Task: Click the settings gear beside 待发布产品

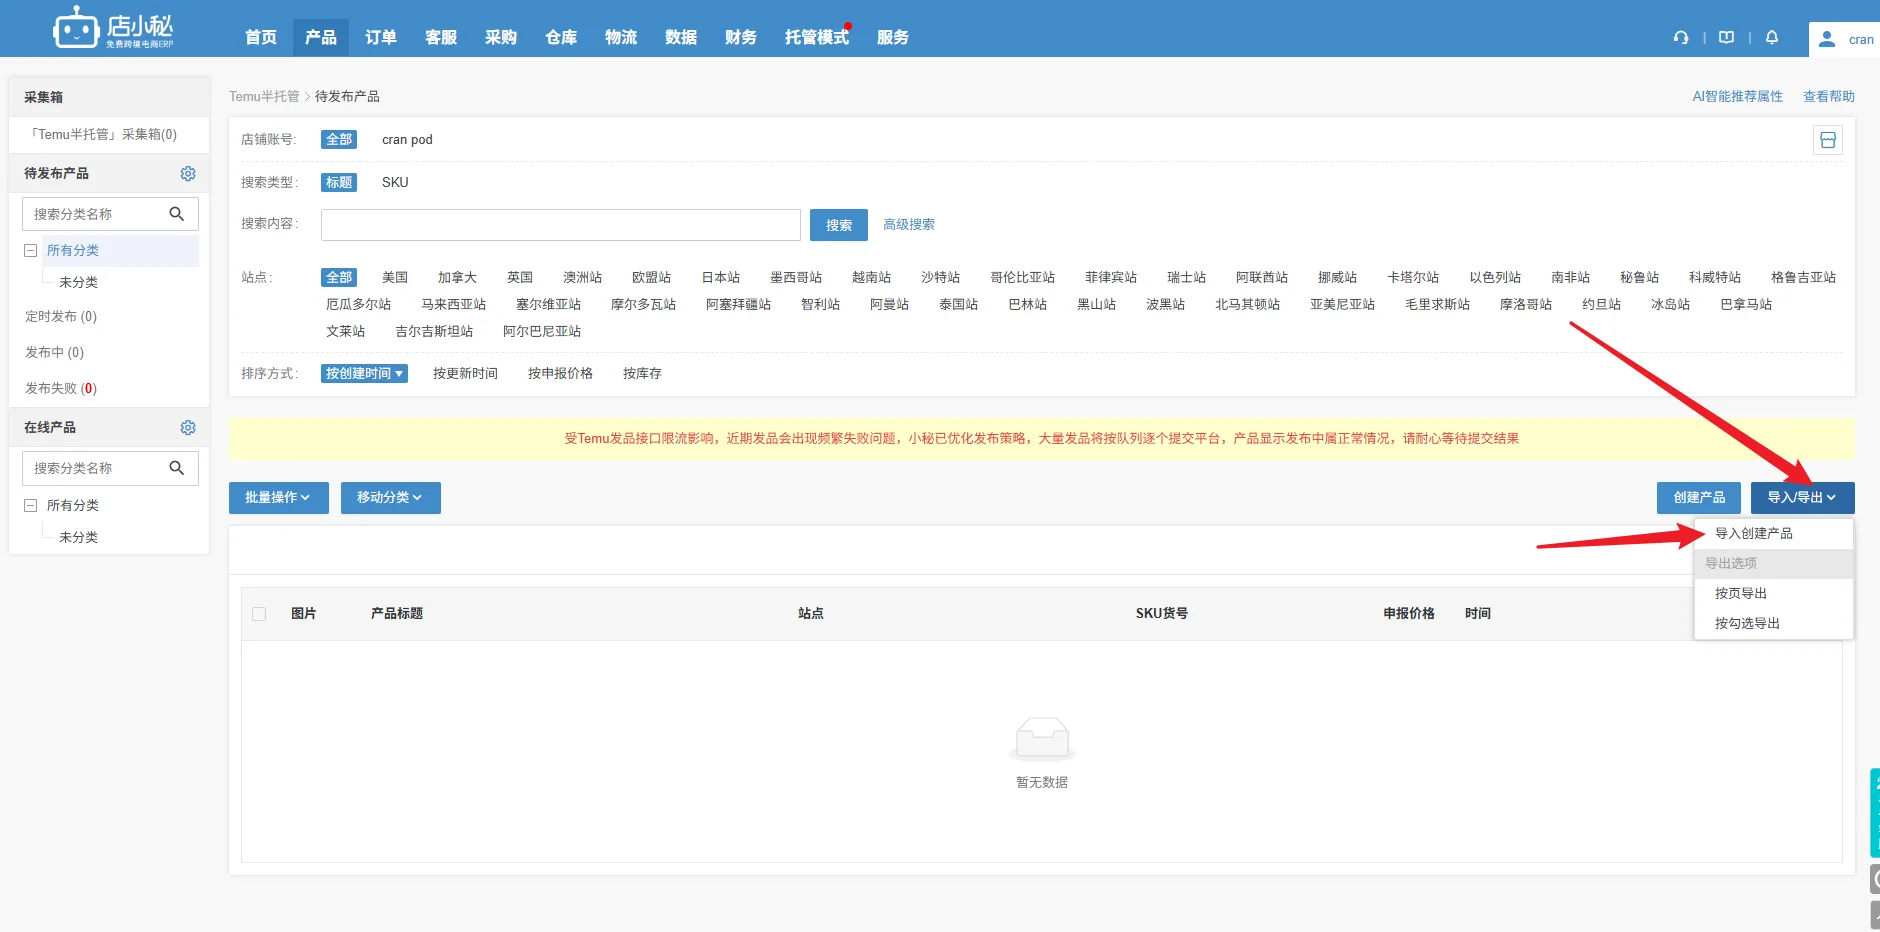Action: click(188, 173)
